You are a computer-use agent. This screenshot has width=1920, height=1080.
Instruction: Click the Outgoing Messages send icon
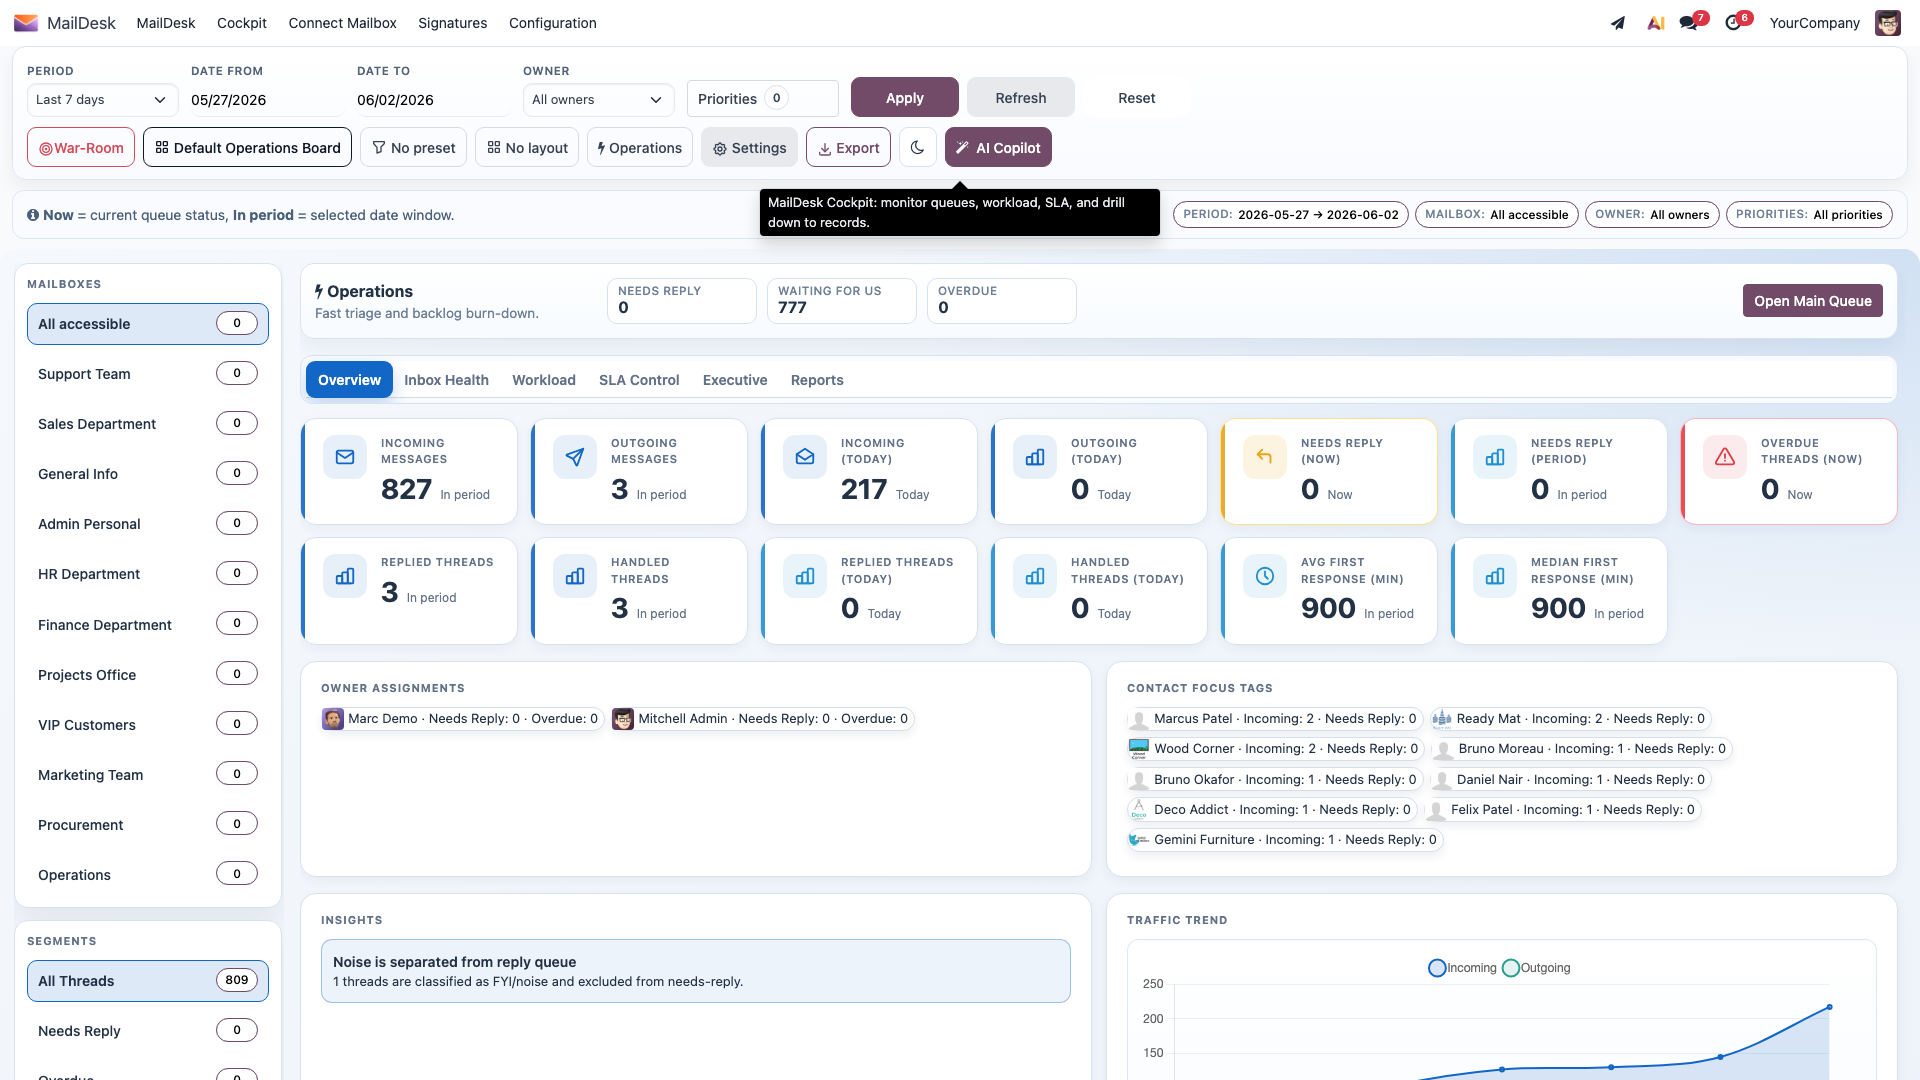(575, 457)
